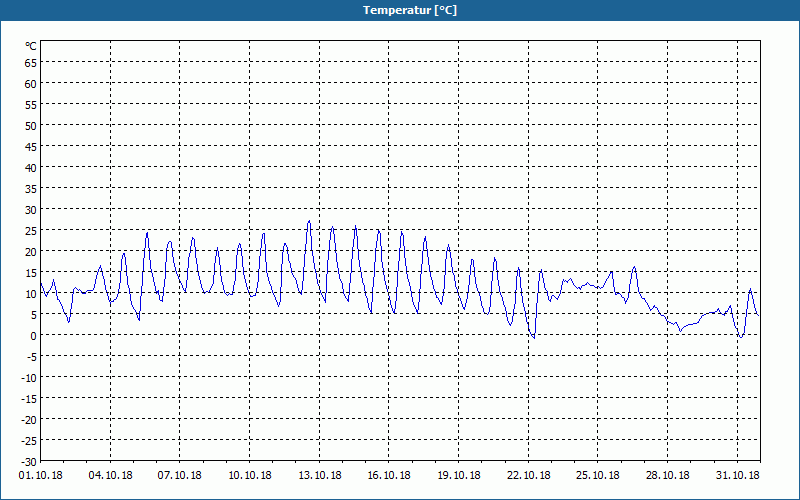The width and height of the screenshot is (800, 500).
Task: Click the 31.10.18 date label
Action: [x=737, y=475]
